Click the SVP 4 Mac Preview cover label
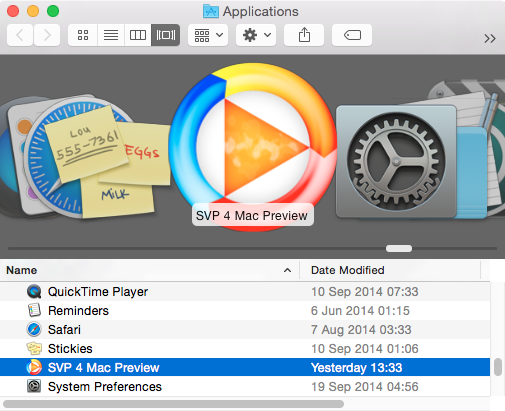 pos(252,215)
